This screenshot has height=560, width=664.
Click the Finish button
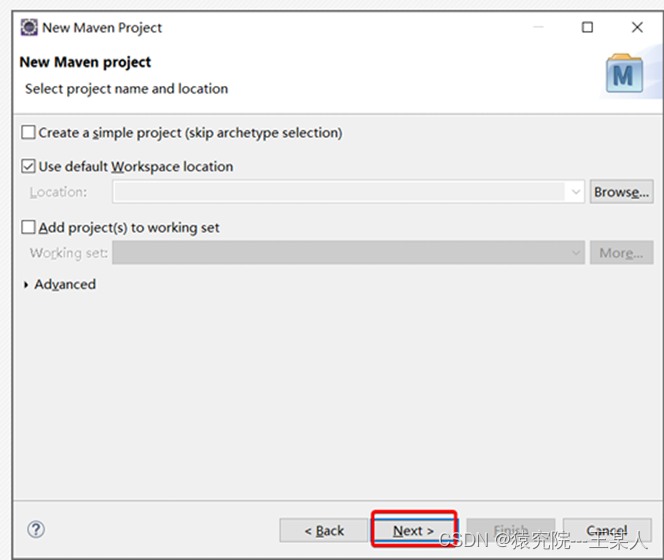(511, 530)
